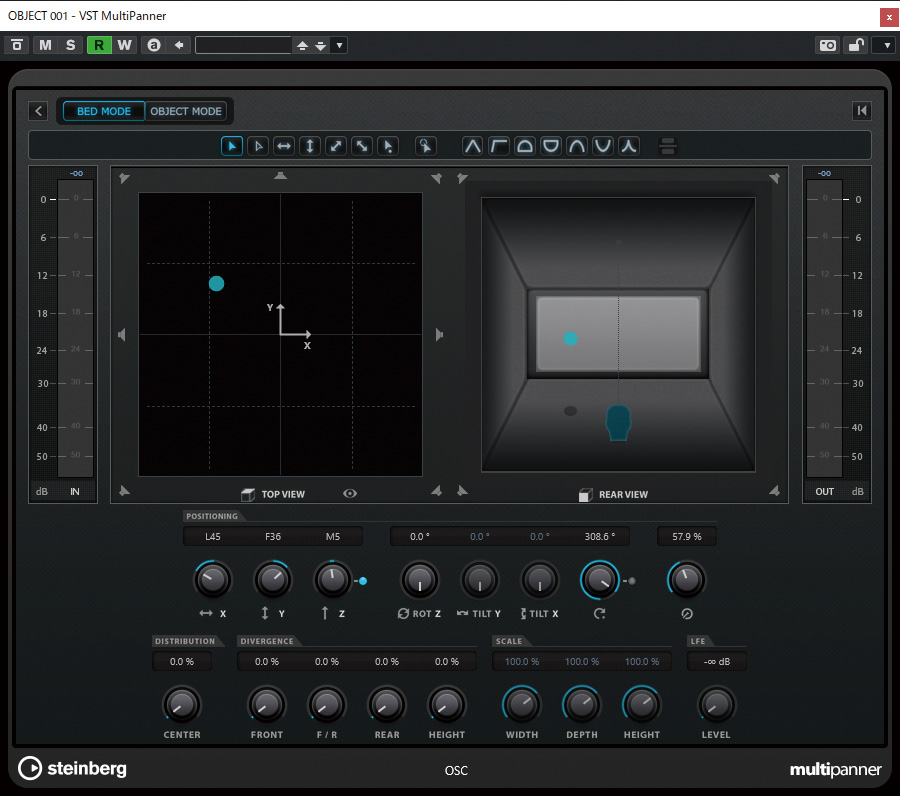Select the outline arrow tool
Viewport: 900px width, 796px height.
[x=258, y=146]
